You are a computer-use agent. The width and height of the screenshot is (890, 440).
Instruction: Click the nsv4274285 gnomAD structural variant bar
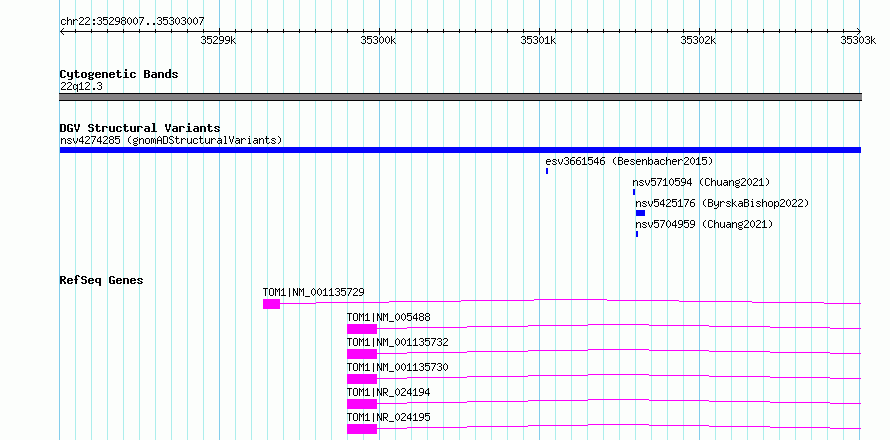pos(460,150)
